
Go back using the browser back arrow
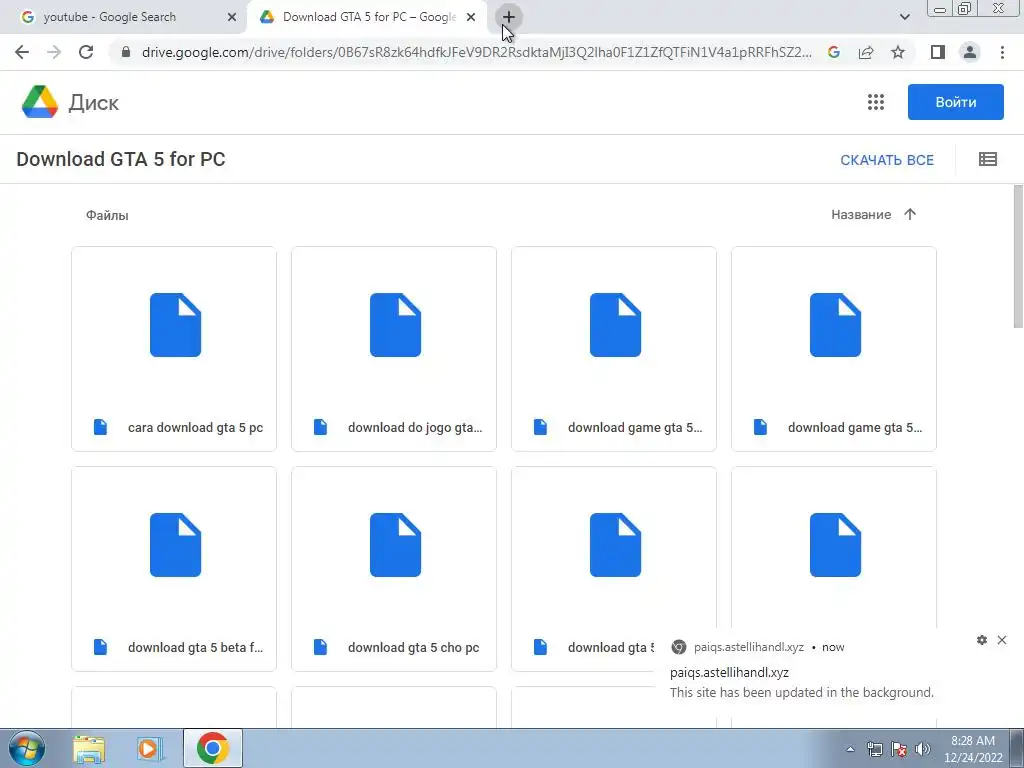[x=22, y=52]
